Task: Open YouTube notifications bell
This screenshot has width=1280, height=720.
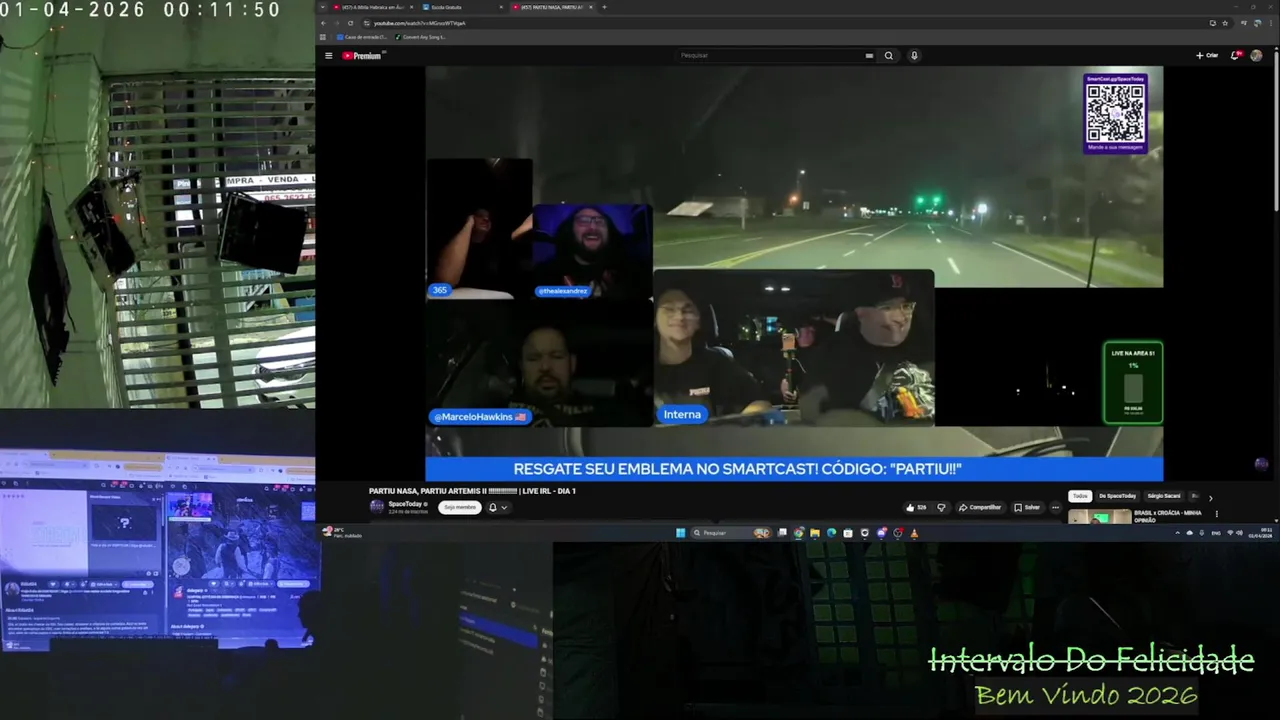Action: 1236,56
